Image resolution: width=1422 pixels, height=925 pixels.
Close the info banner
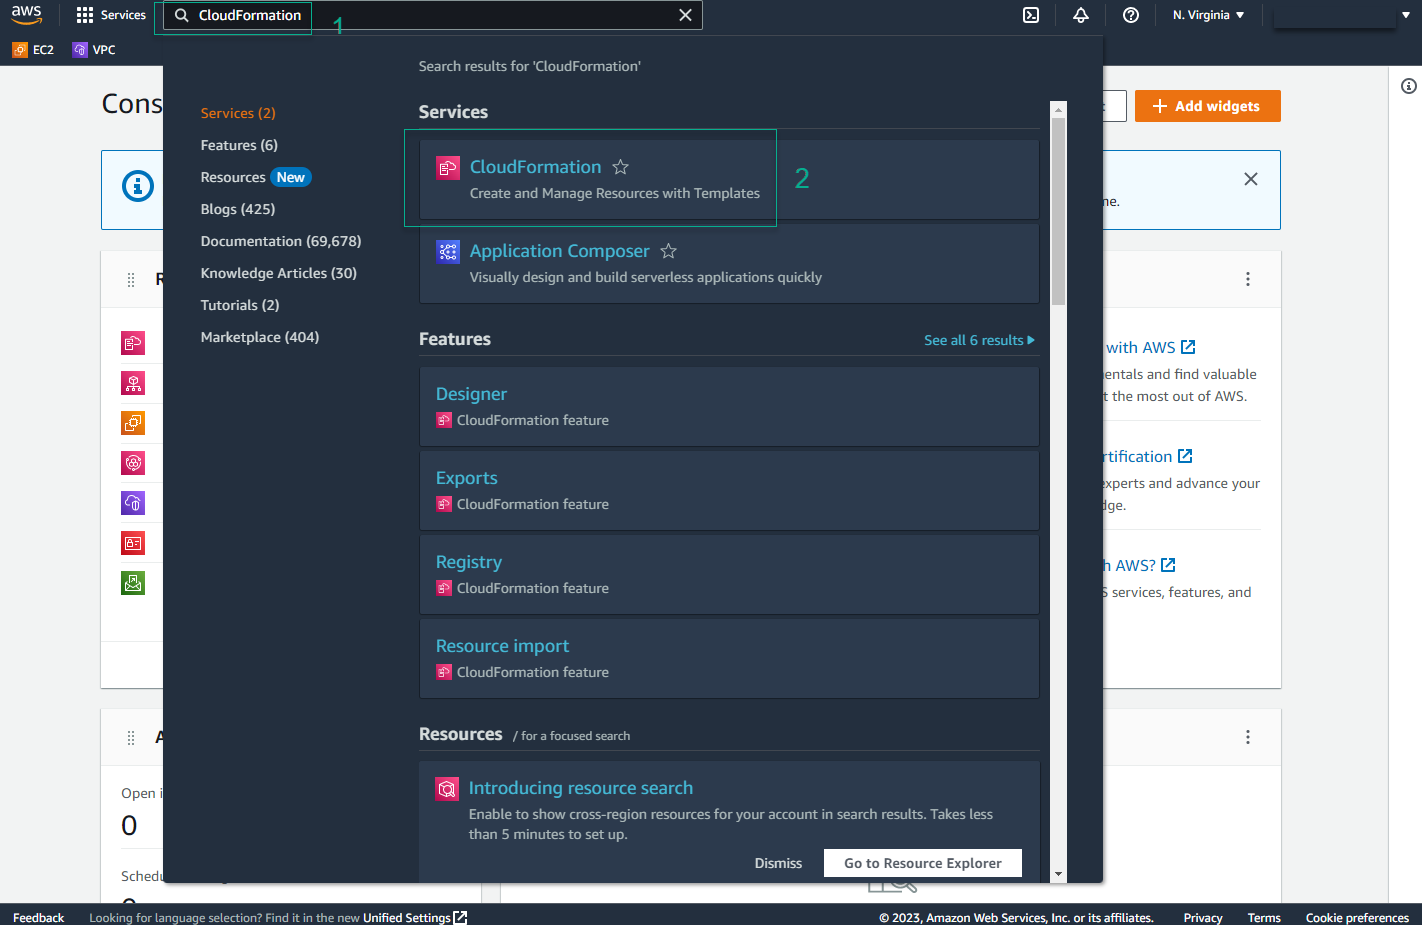tap(1251, 179)
